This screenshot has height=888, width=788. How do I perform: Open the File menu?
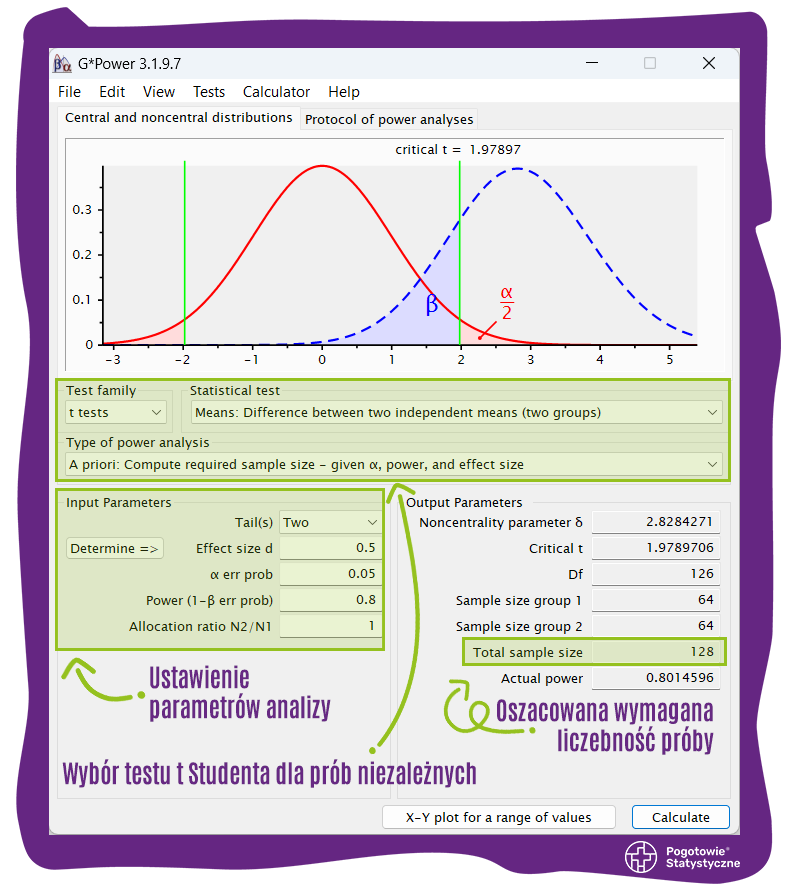click(x=69, y=92)
